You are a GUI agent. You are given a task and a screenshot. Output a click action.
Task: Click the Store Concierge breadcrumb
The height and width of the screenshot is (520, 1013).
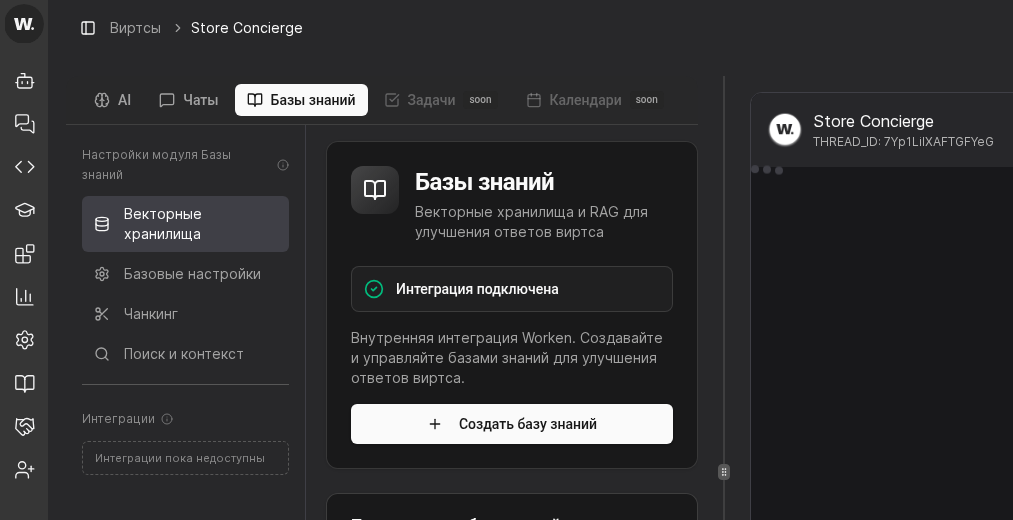tap(246, 28)
